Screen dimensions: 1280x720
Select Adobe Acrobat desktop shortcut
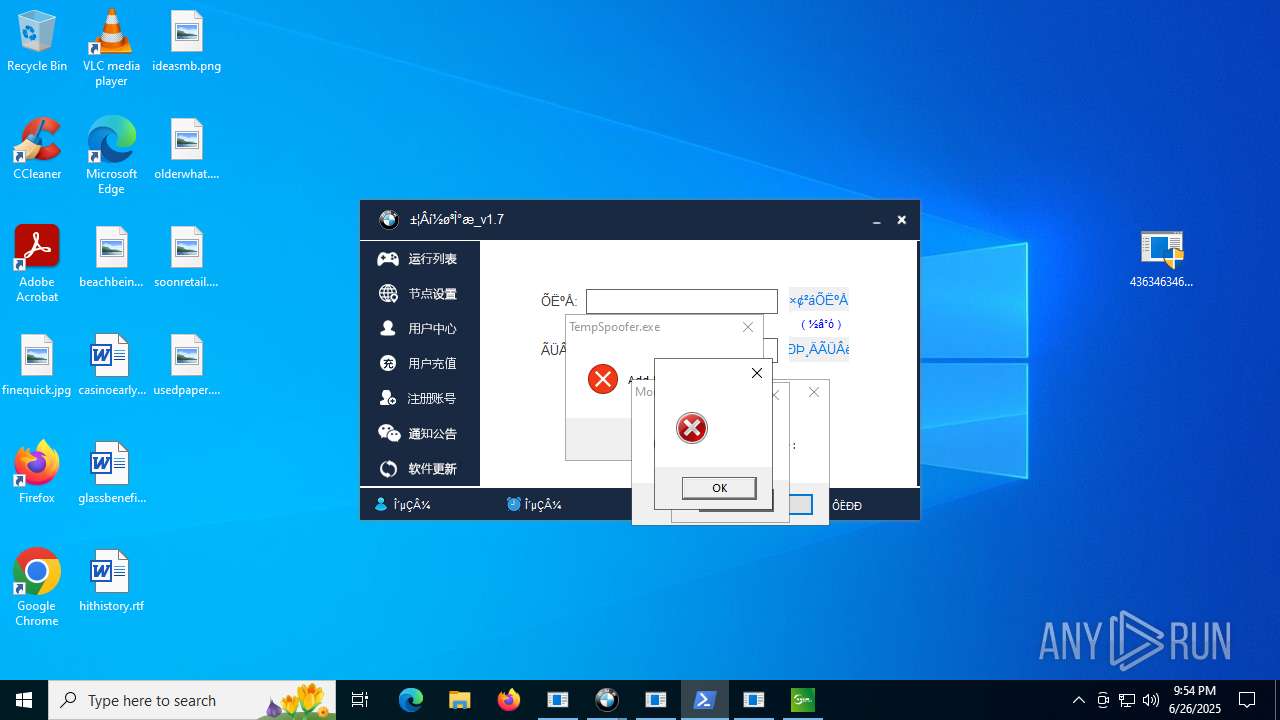coord(37,264)
